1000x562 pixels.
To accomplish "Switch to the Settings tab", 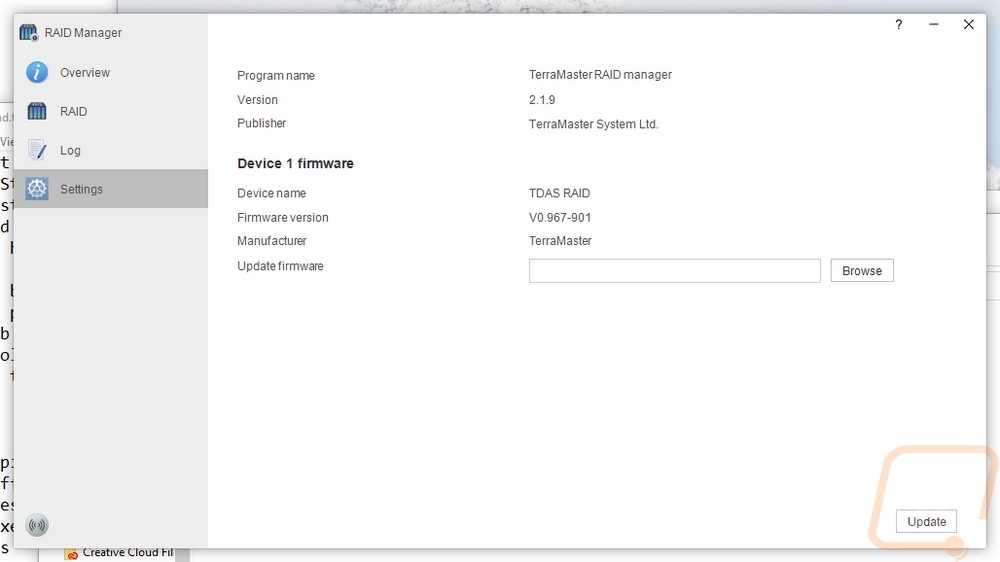I will coord(111,189).
